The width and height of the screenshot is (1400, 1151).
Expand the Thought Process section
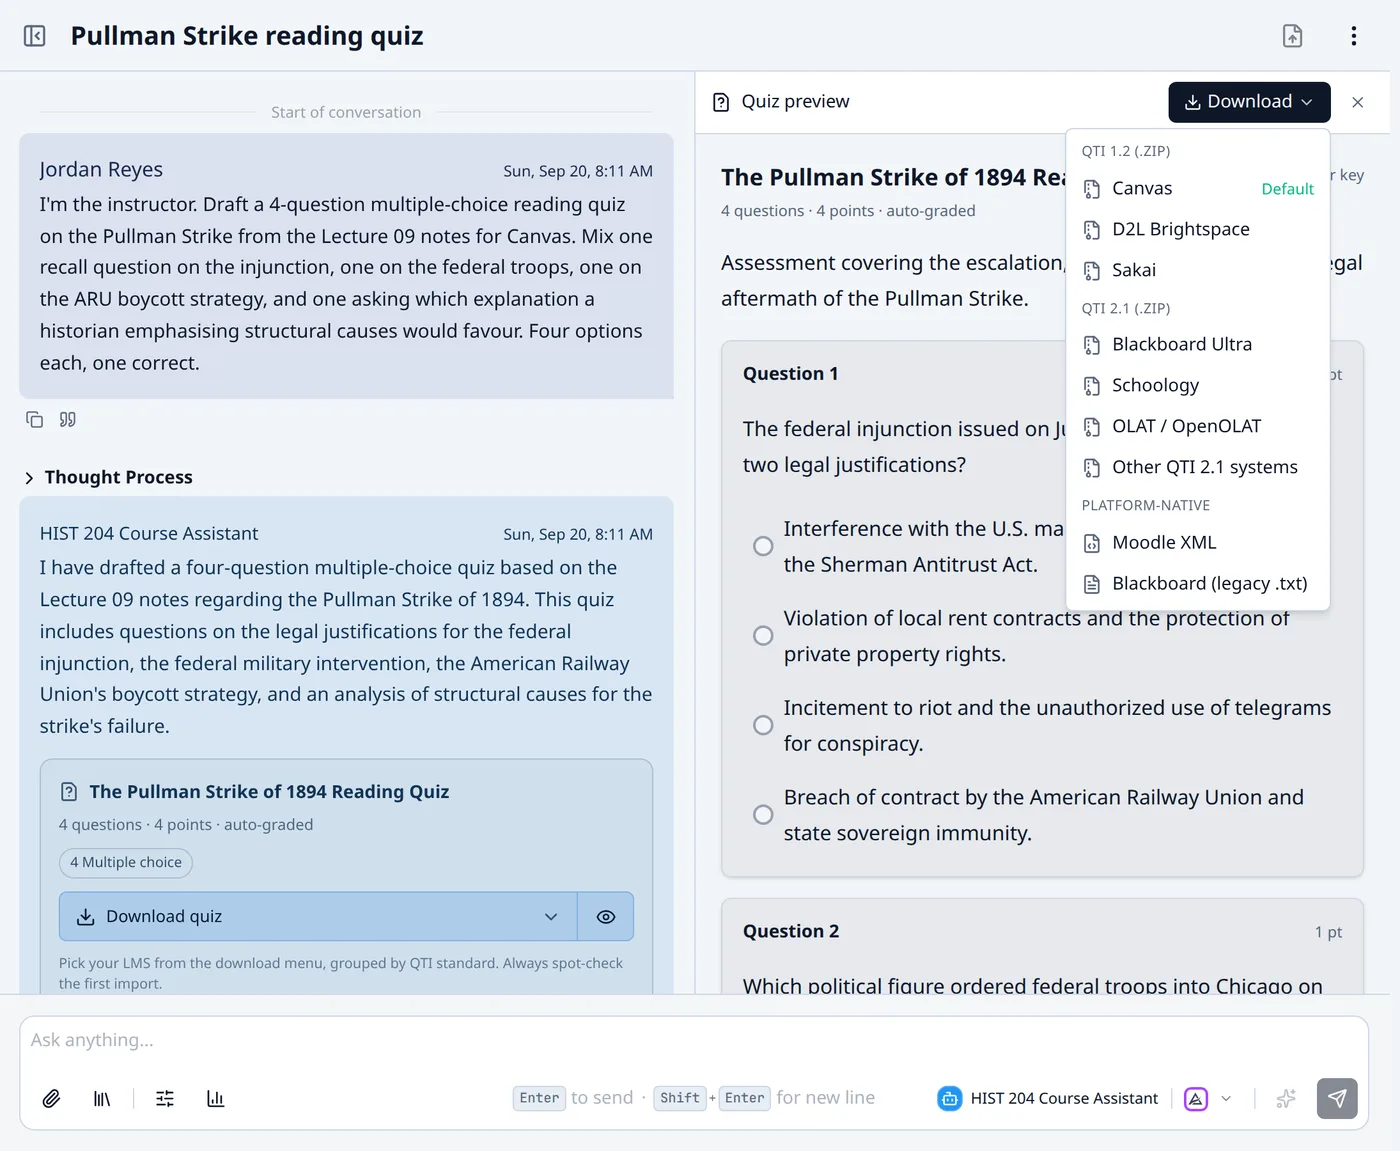108,477
